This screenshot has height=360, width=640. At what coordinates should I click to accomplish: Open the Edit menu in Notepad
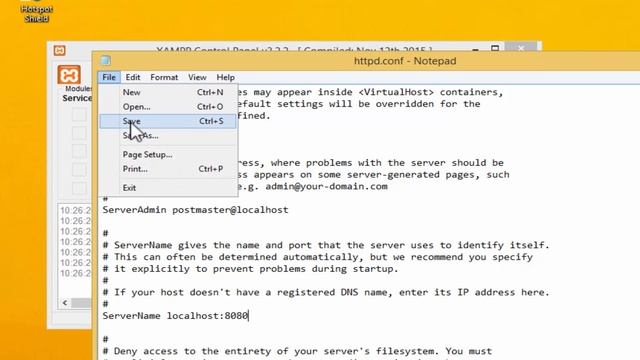tap(133, 77)
